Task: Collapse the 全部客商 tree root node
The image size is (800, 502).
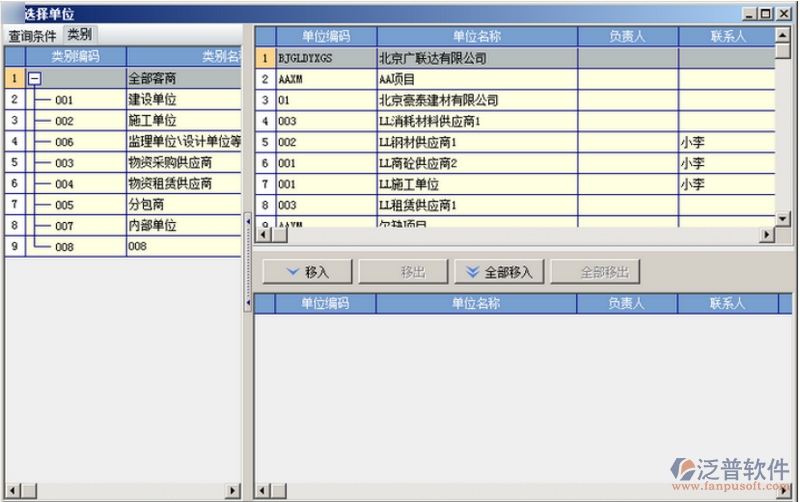Action: pyautogui.click(x=35, y=78)
